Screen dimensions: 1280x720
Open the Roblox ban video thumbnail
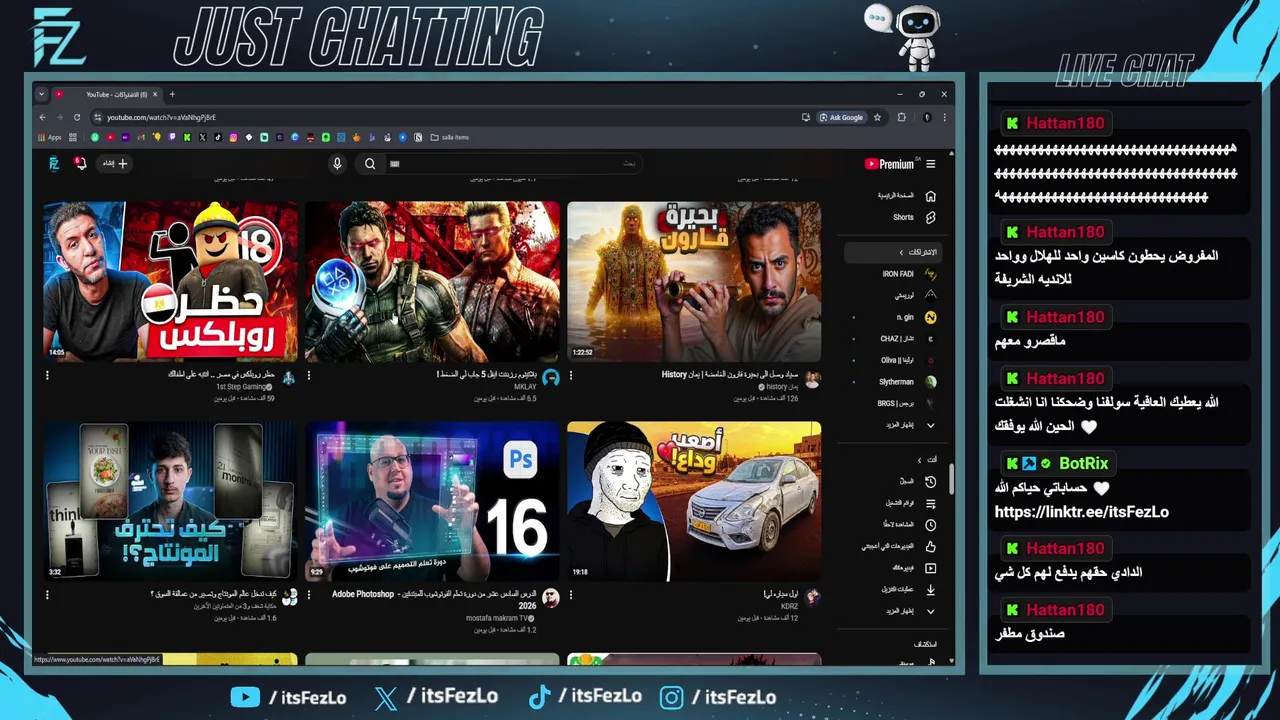[x=171, y=281]
